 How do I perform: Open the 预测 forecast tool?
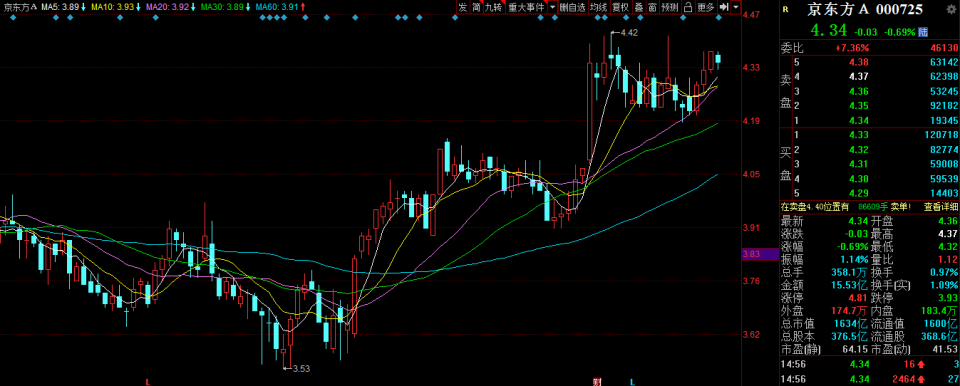click(x=670, y=7)
